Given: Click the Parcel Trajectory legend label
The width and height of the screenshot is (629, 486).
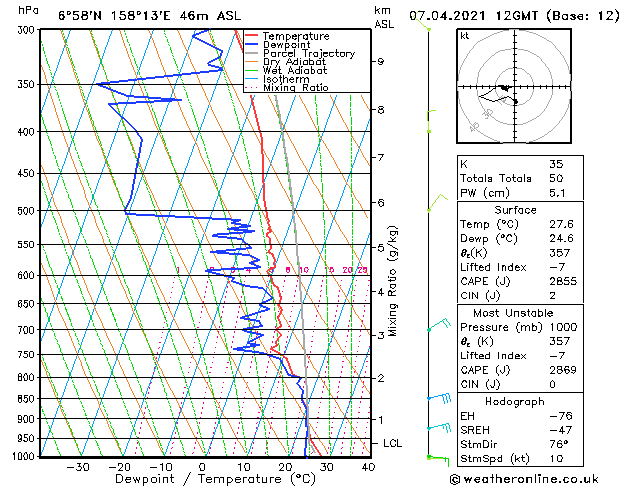Looking at the screenshot, I should pyautogui.click(x=309, y=53).
